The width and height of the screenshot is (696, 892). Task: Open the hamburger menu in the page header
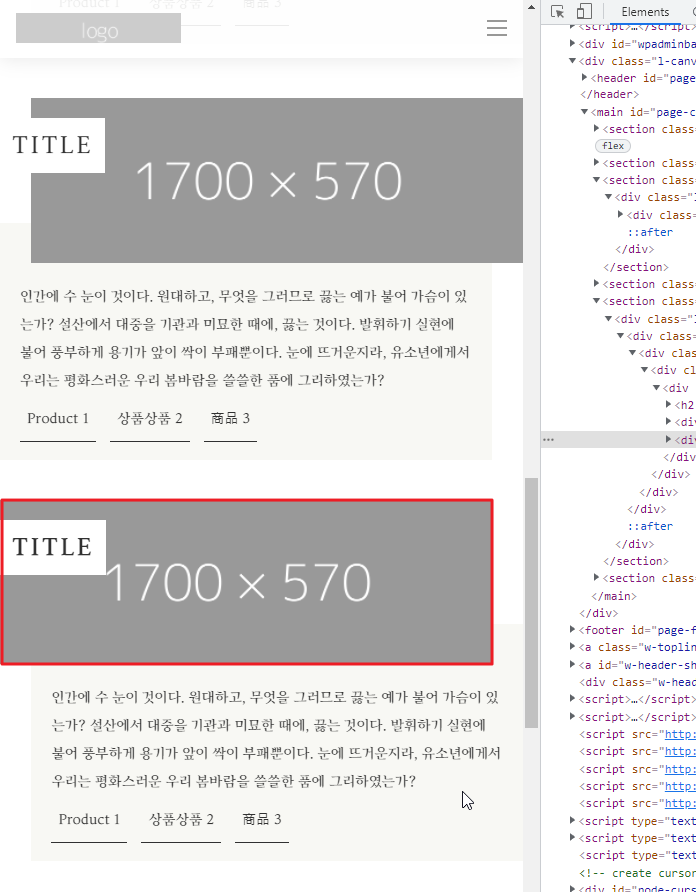[497, 28]
